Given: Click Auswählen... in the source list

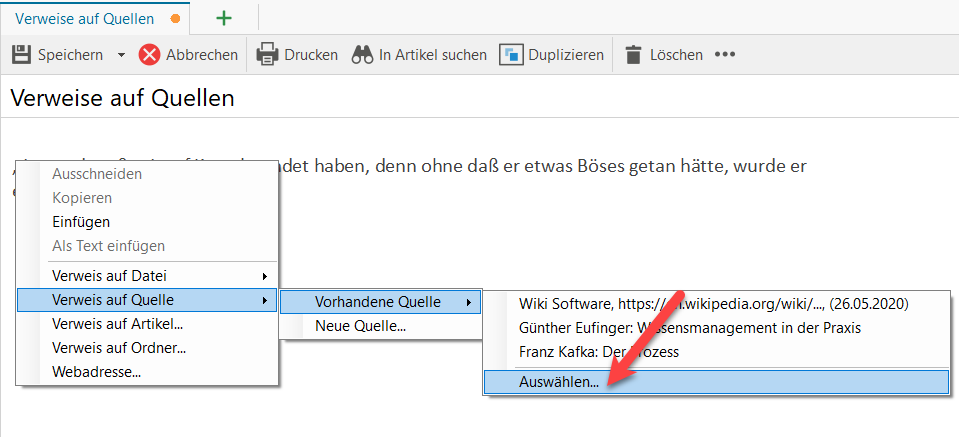Looking at the screenshot, I should 559,382.
